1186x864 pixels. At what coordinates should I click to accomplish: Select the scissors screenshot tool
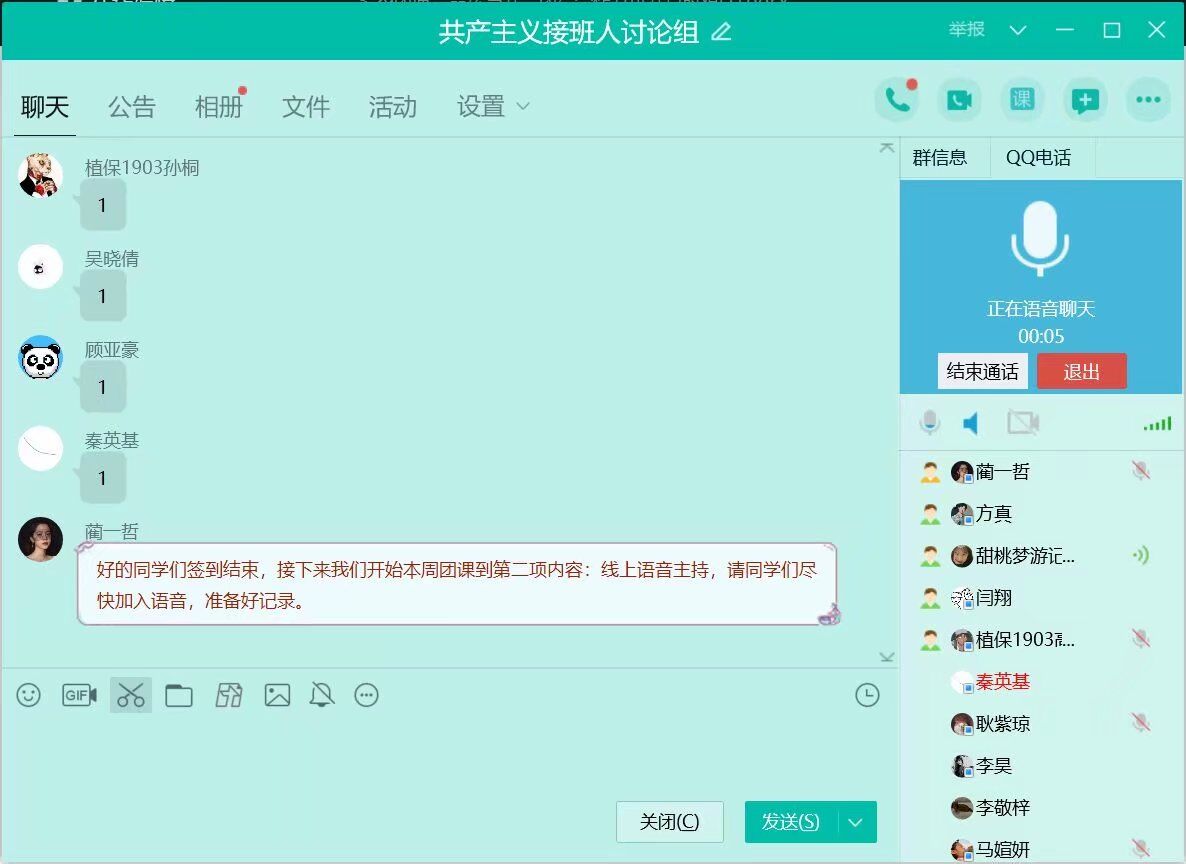tap(131, 695)
